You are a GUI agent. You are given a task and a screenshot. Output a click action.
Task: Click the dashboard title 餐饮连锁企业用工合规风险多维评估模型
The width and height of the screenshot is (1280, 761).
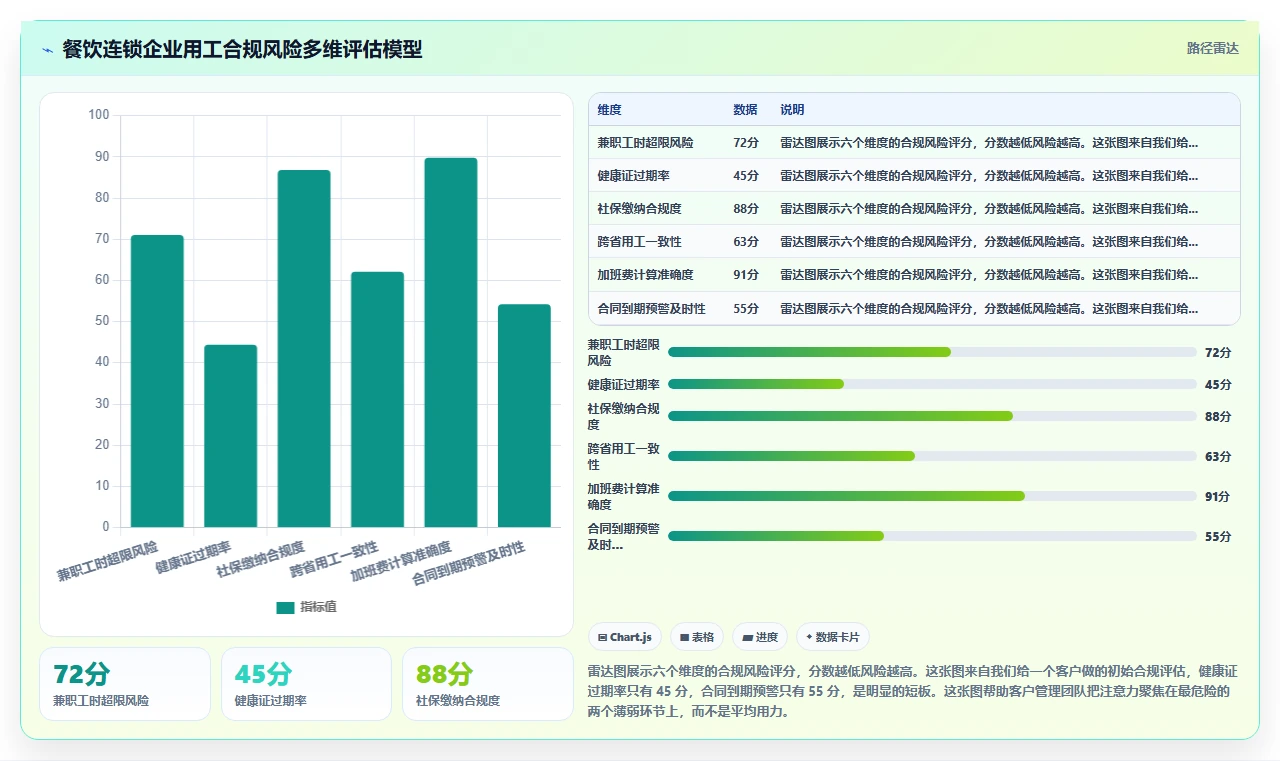point(242,49)
